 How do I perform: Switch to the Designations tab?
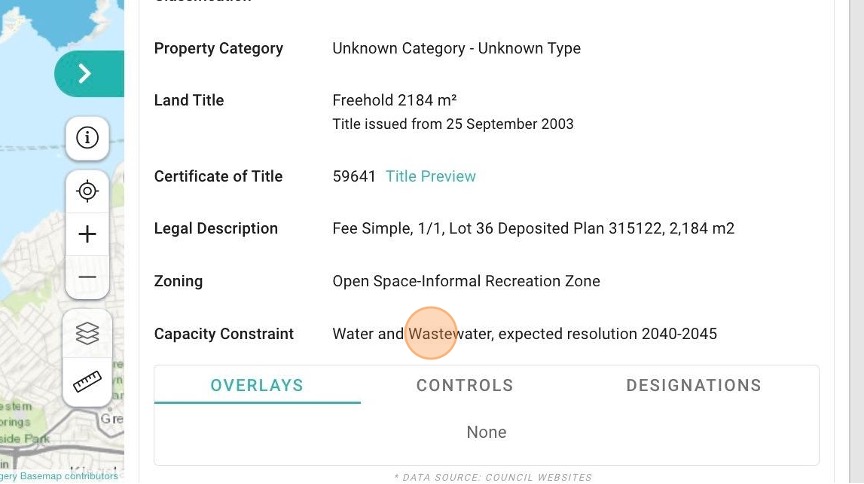(x=693, y=385)
